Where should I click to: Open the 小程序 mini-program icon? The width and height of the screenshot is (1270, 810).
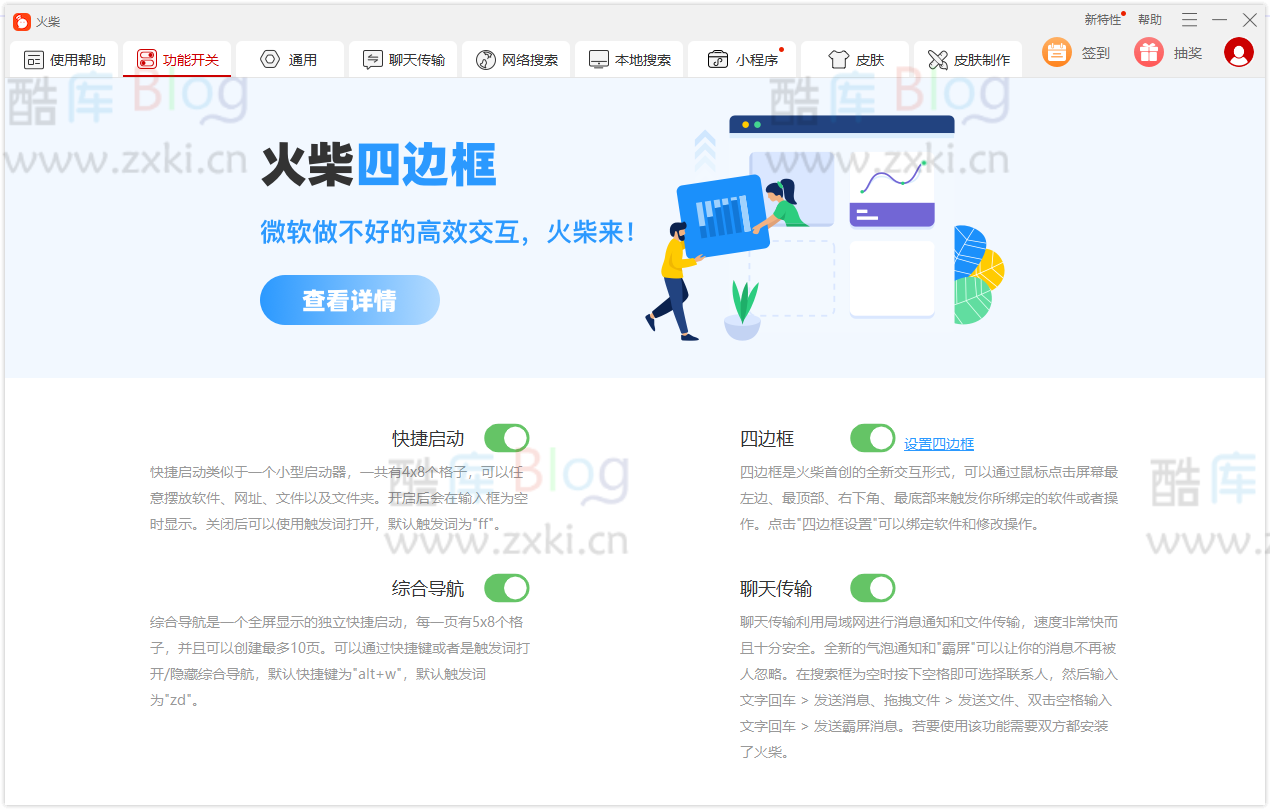[x=716, y=58]
